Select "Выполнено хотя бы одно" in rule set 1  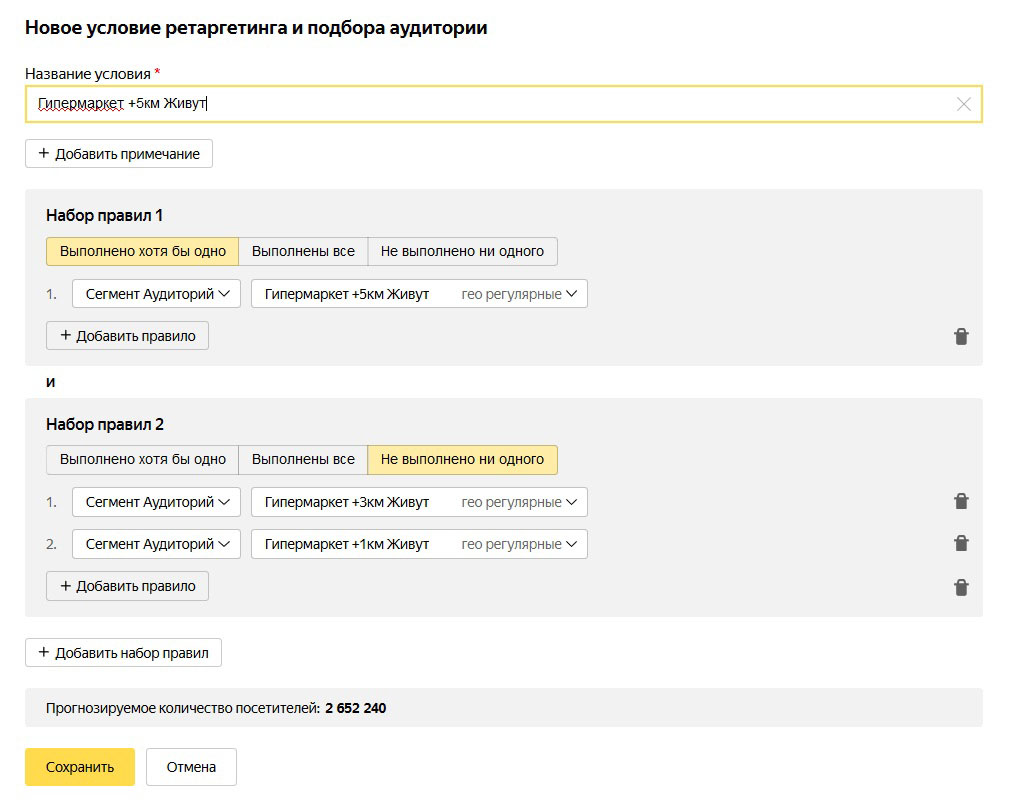143,251
